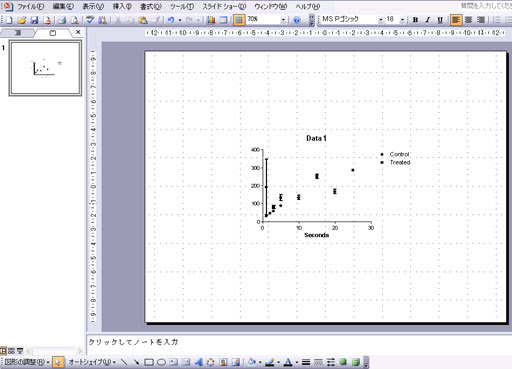Toggle Underline formatting

tap(440, 20)
